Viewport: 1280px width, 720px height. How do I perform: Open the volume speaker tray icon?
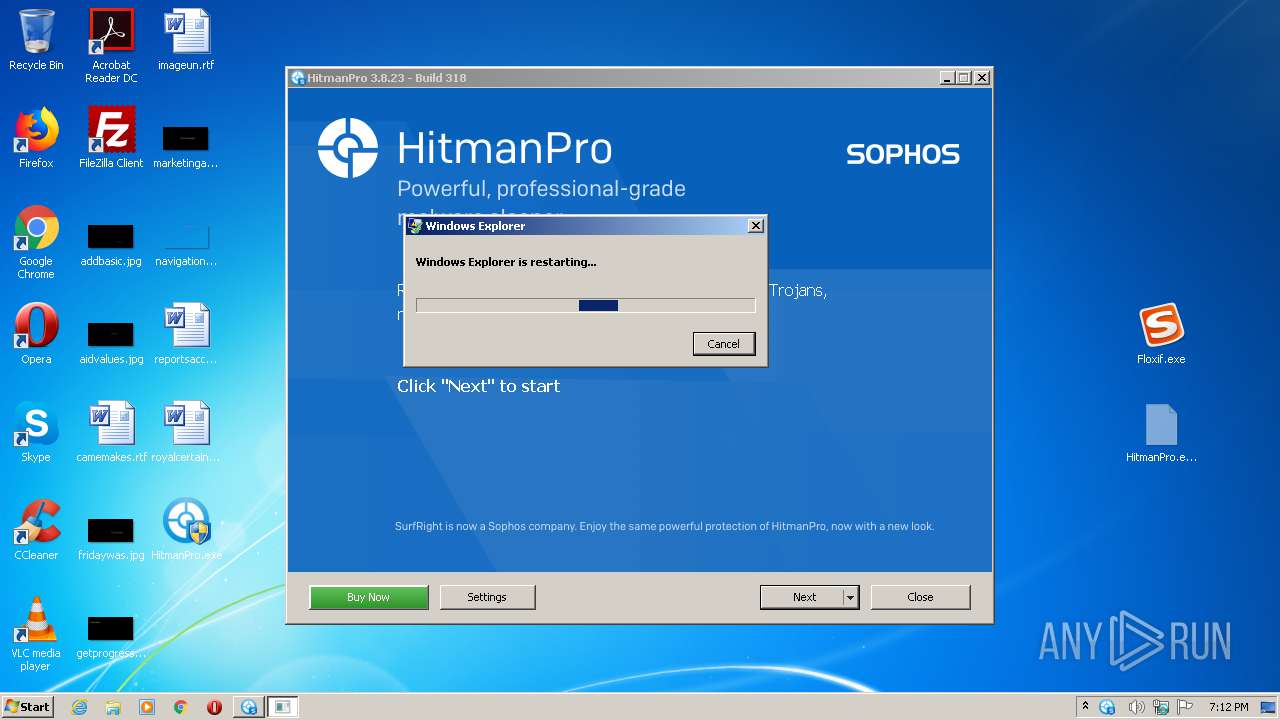[x=1136, y=707]
